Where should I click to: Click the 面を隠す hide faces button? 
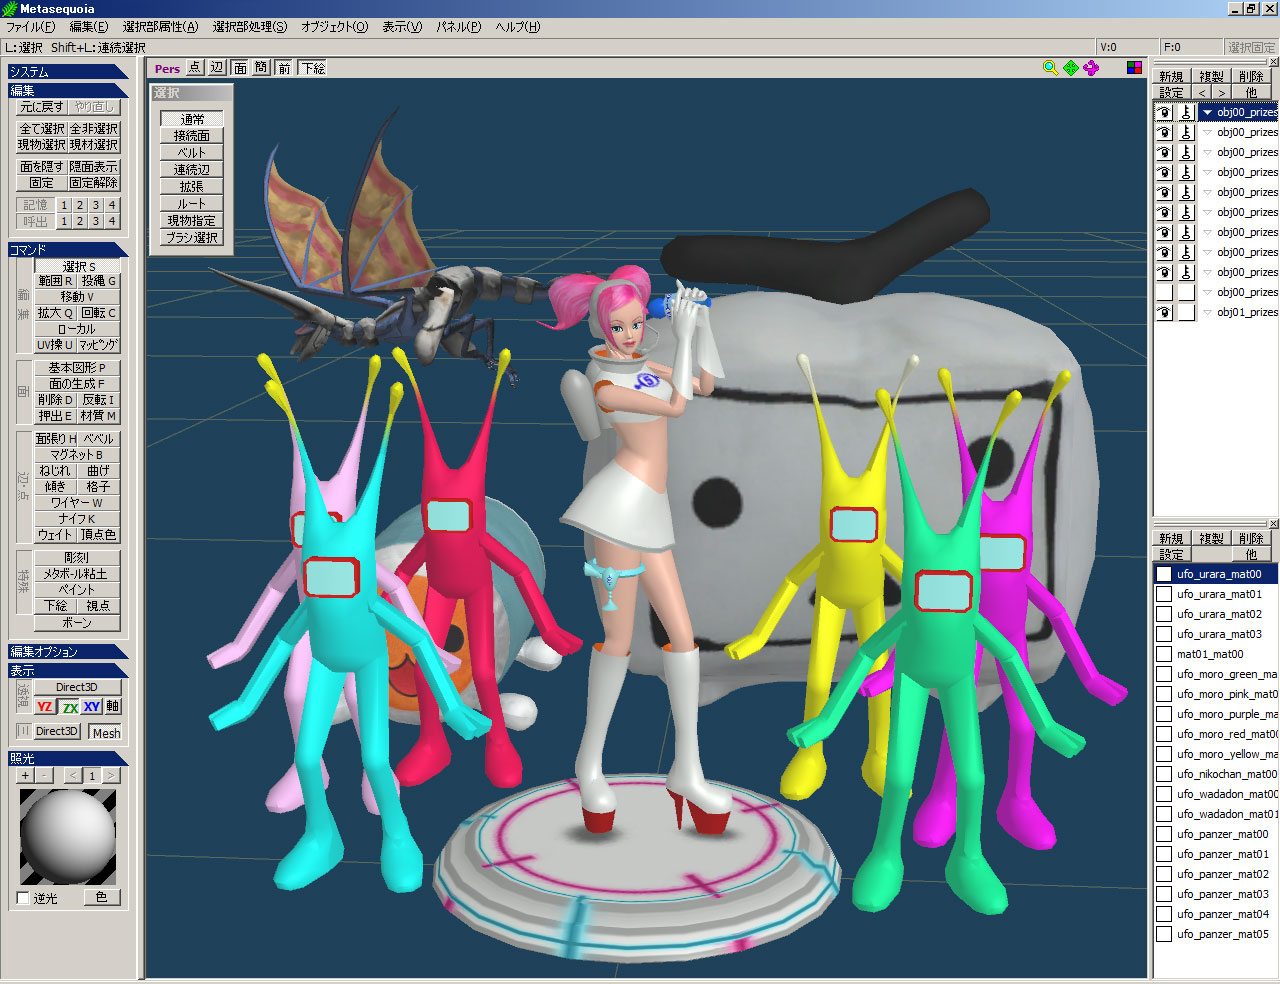click(x=42, y=166)
